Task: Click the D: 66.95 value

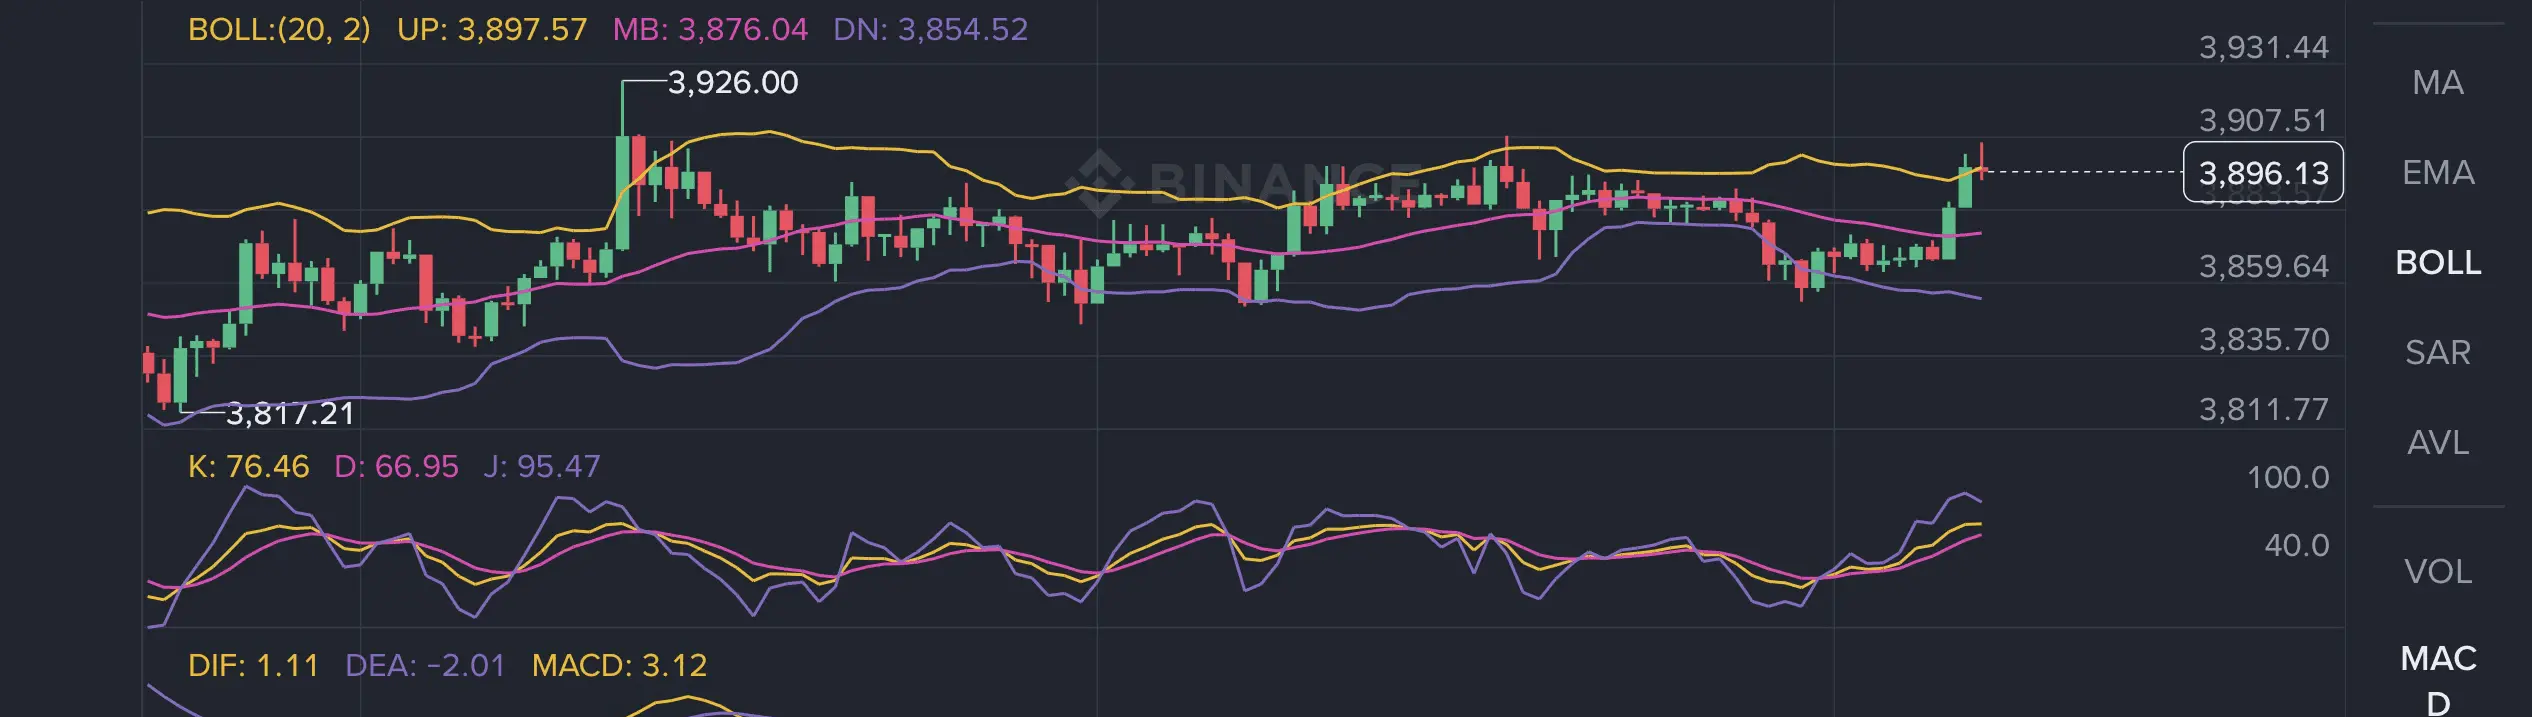Action: click(396, 466)
